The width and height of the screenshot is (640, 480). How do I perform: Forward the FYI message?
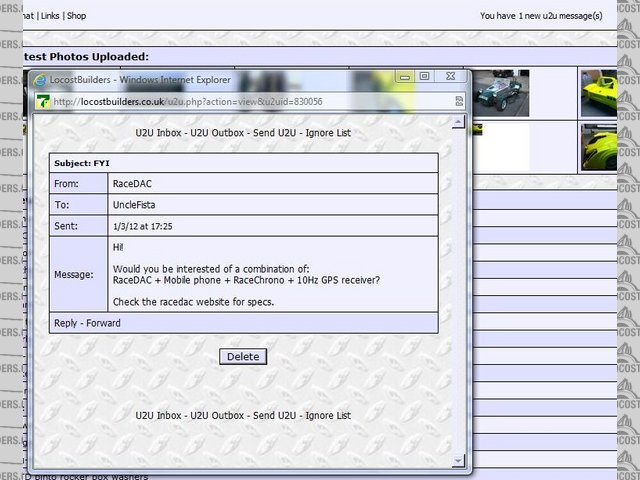104,323
